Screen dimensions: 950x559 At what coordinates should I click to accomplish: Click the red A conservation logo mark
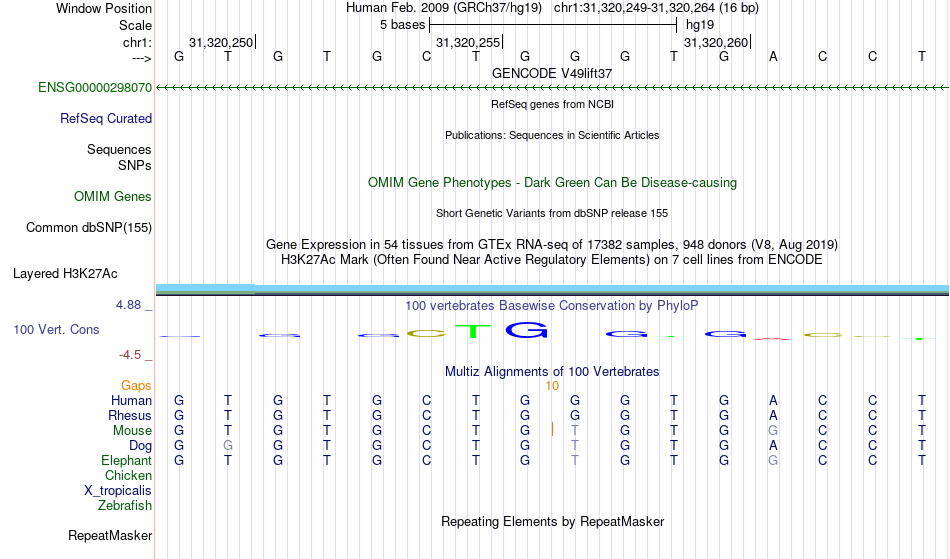pos(772,339)
